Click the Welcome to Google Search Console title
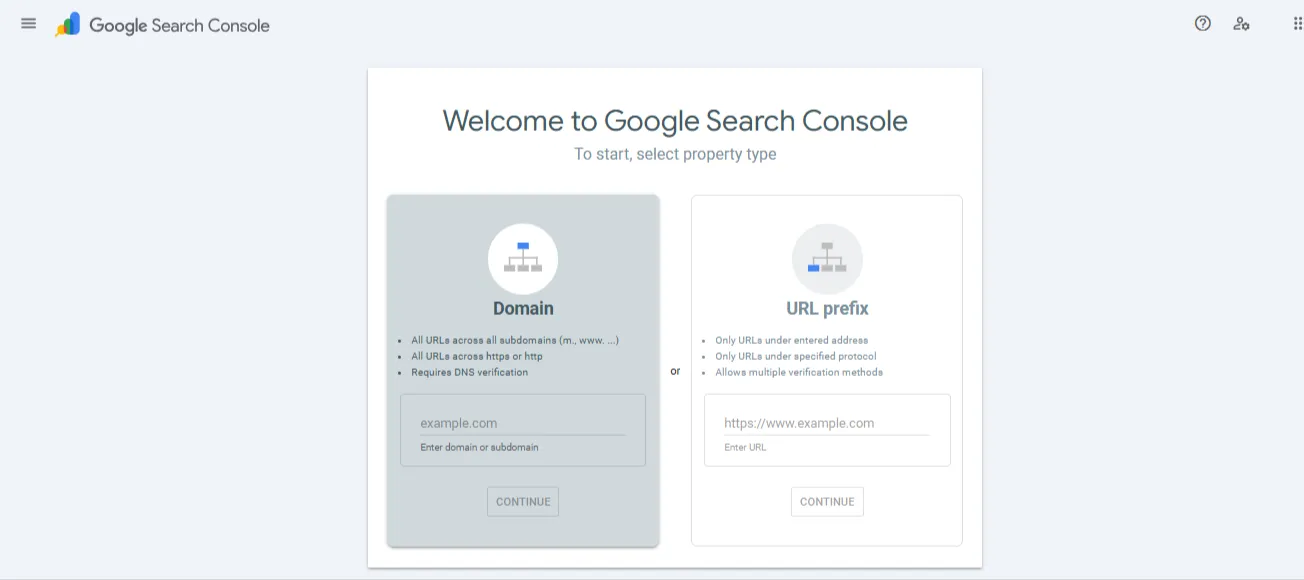Image resolution: width=1304 pixels, height=580 pixels. click(x=674, y=120)
